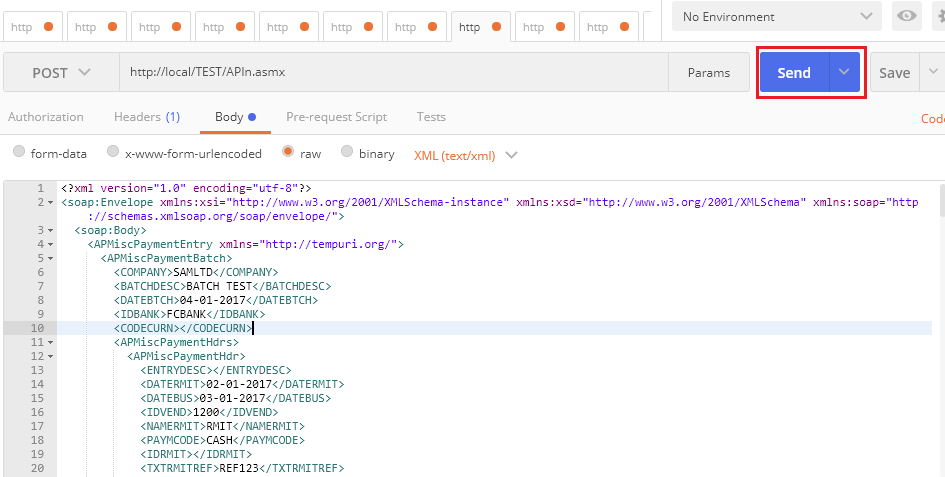This screenshot has width=945, height=477.
Task: Click the IDVEND 1200 line
Action: tap(209, 412)
